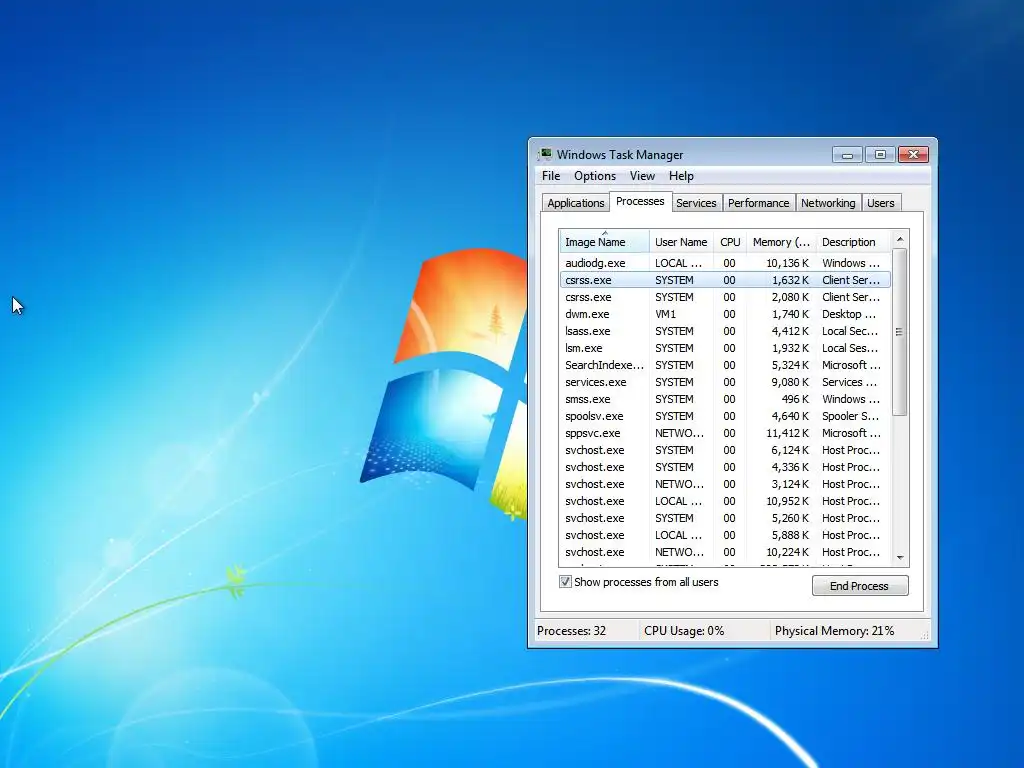Switch to the Applications tab
1024x768 pixels.
(x=575, y=203)
